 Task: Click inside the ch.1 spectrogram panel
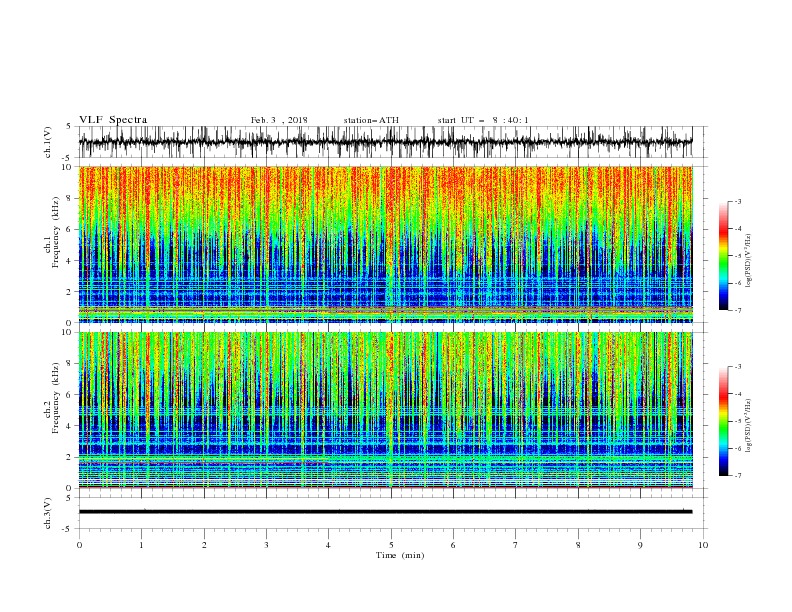tap(385, 244)
